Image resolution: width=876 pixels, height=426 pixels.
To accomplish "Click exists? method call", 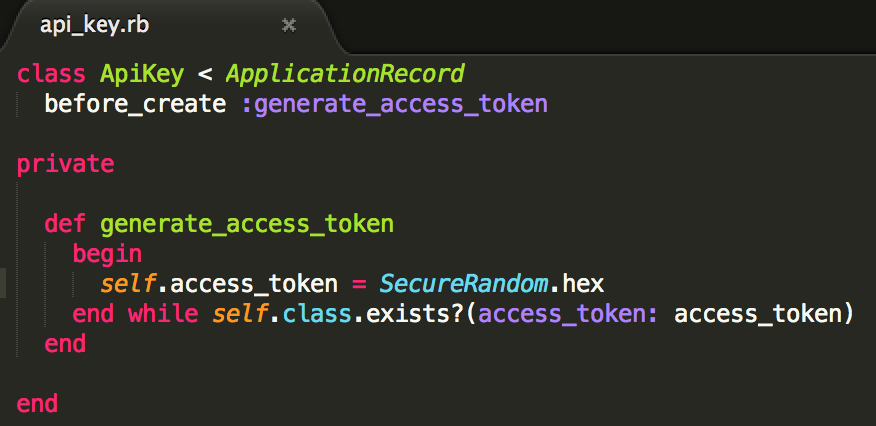I will [415, 314].
